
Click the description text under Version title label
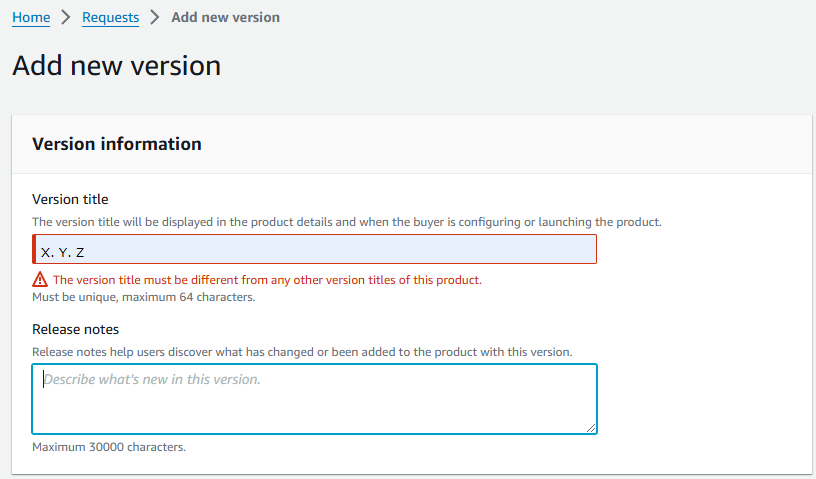coord(346,222)
